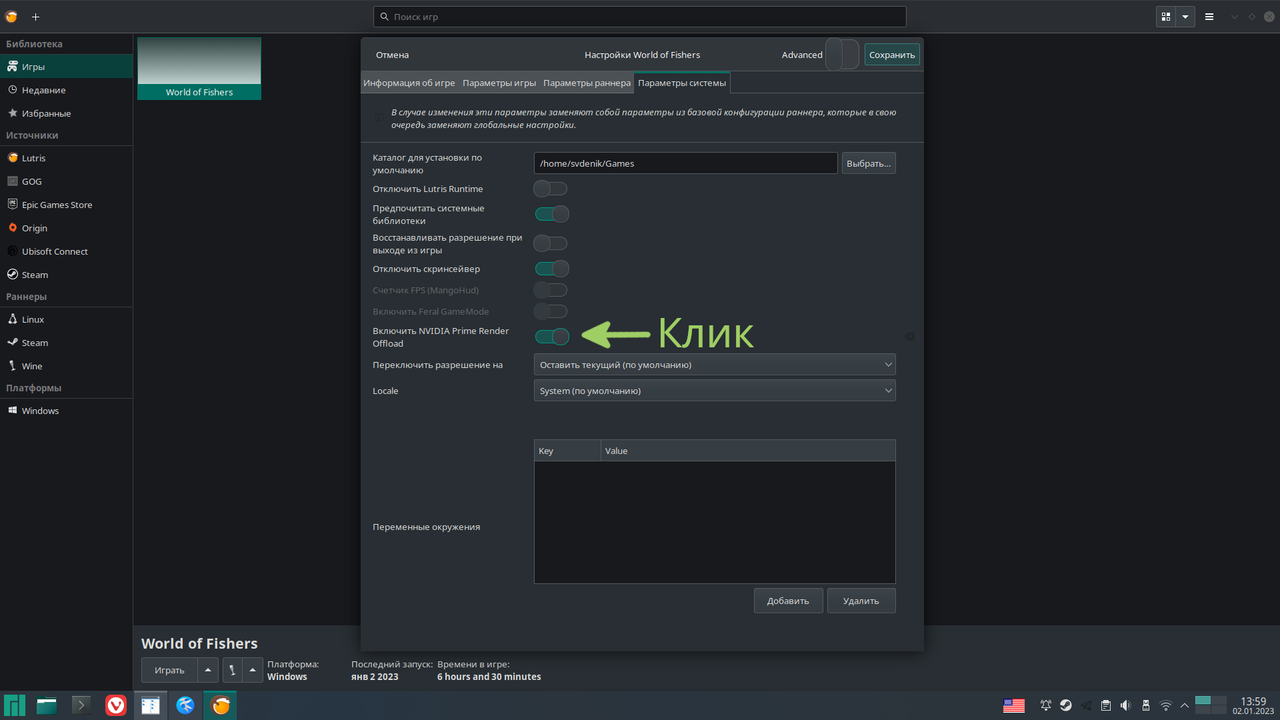Image resolution: width=1280 pixels, height=720 pixels.
Task: Click the Key column header
Action: point(567,451)
